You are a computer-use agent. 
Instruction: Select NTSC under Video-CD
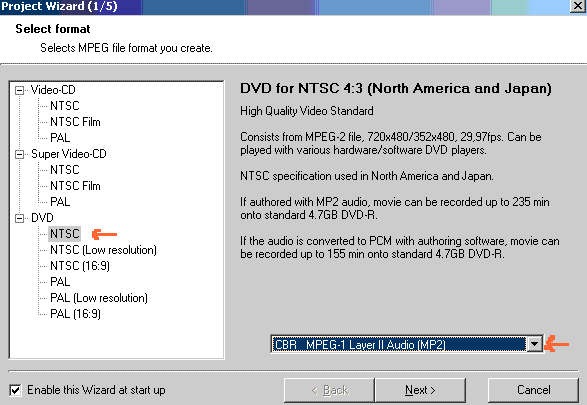(x=65, y=106)
